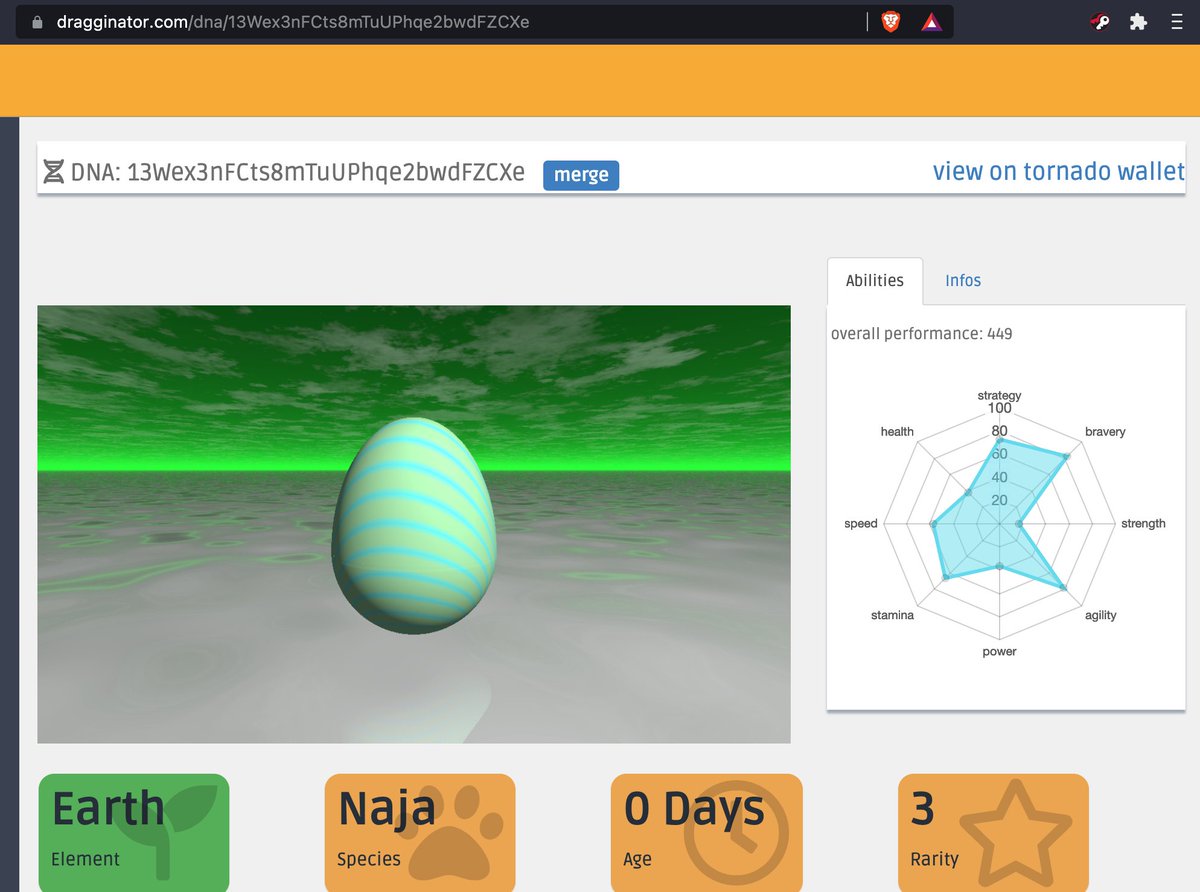1200x892 pixels.
Task: Click the DNA helix icon
Action: coord(54,172)
